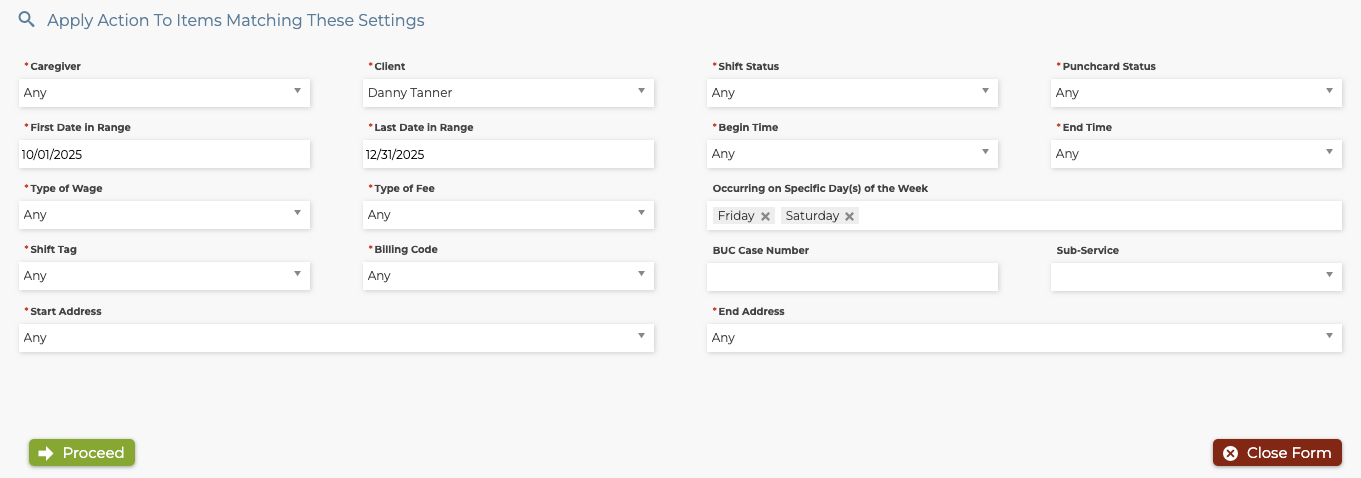Click the Proceed button
Image resolution: width=1361 pixels, height=478 pixels.
click(x=82, y=453)
